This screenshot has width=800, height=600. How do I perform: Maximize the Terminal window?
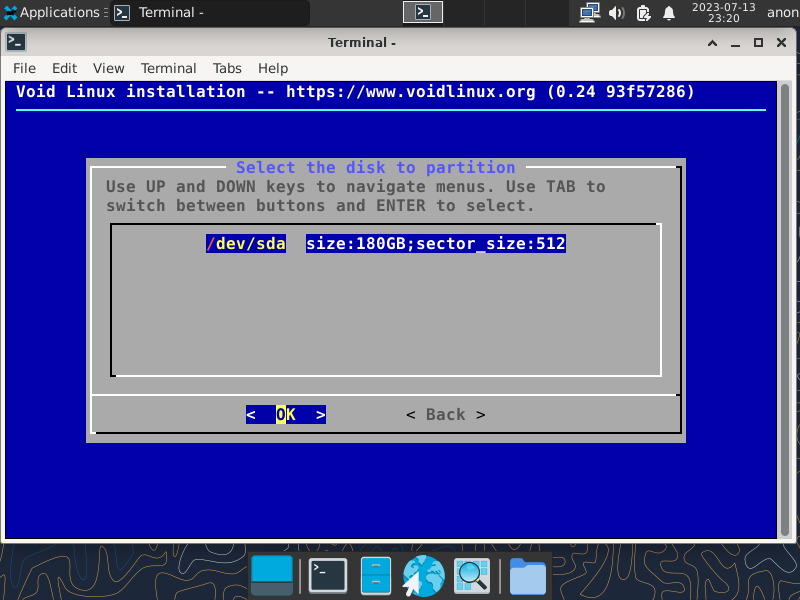758,43
